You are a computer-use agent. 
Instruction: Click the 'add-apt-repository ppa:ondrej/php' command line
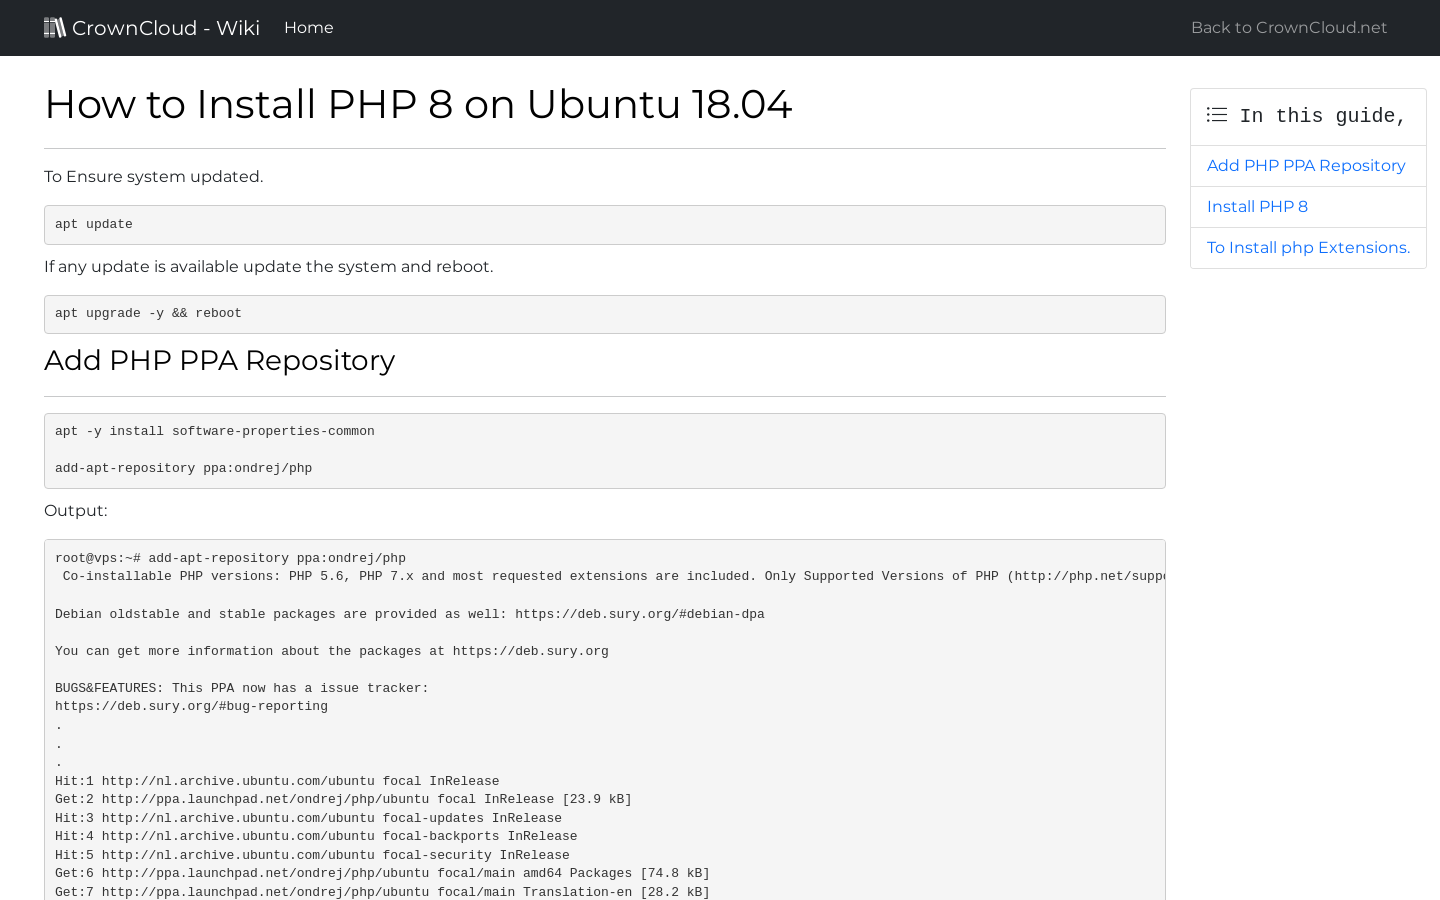(183, 469)
